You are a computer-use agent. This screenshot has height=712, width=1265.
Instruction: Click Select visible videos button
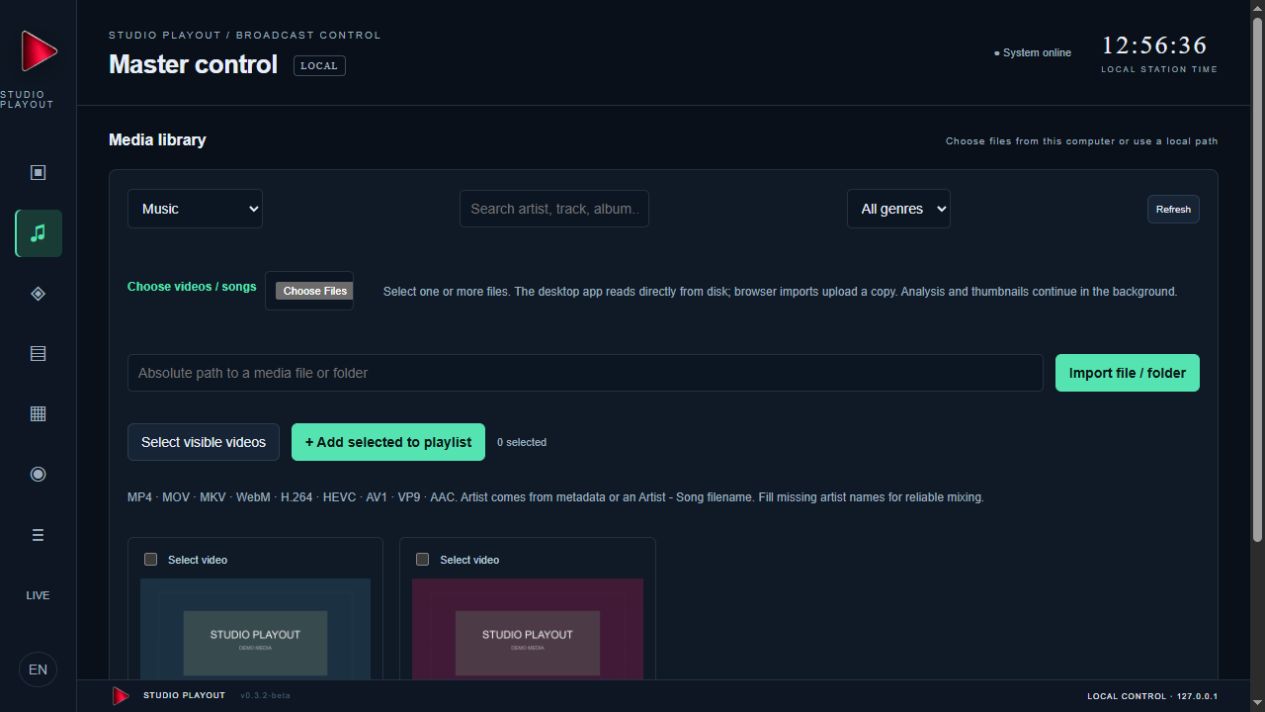[203, 442]
